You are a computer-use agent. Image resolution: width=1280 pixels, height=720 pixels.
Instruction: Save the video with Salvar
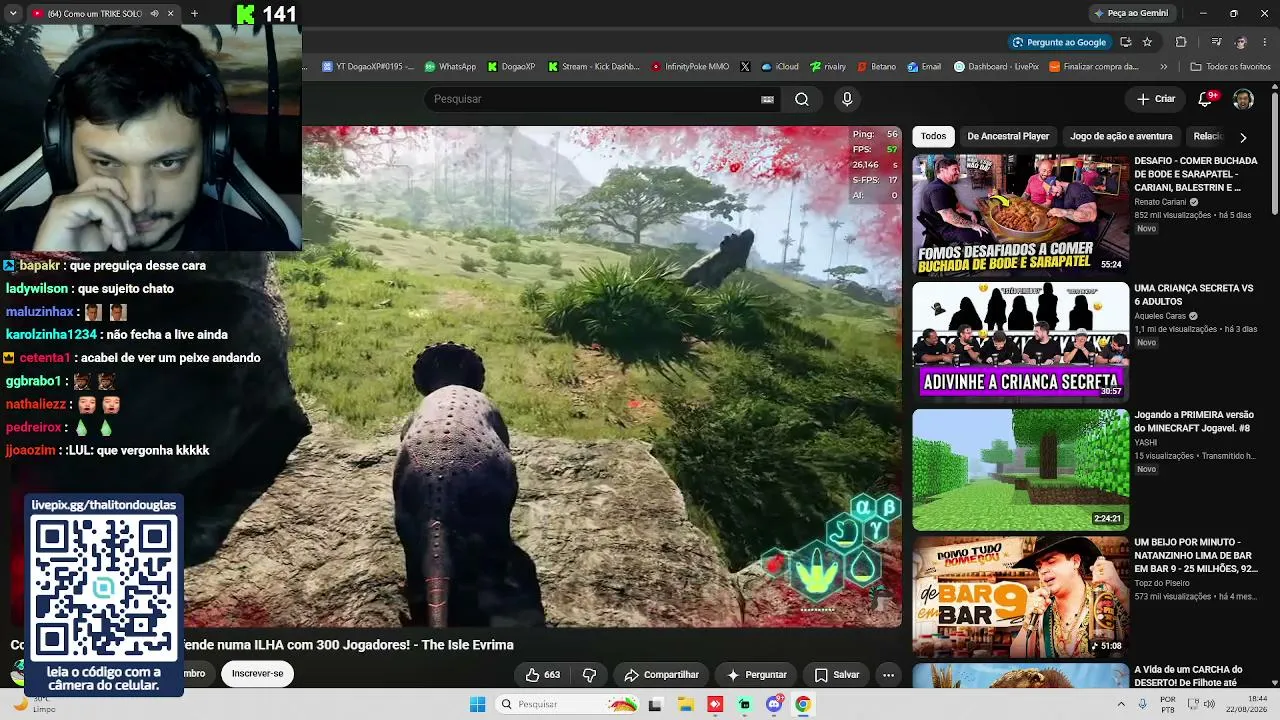click(837, 675)
